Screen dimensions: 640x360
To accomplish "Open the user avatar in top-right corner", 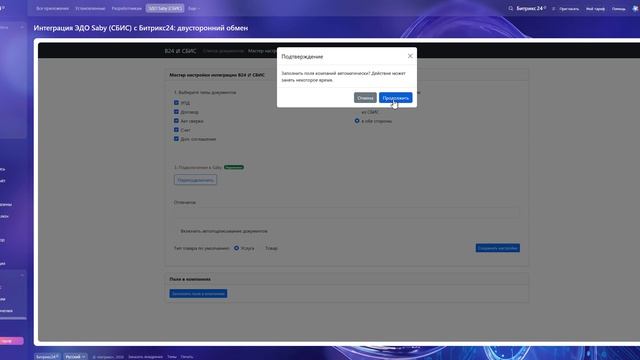I will click(636, 8).
